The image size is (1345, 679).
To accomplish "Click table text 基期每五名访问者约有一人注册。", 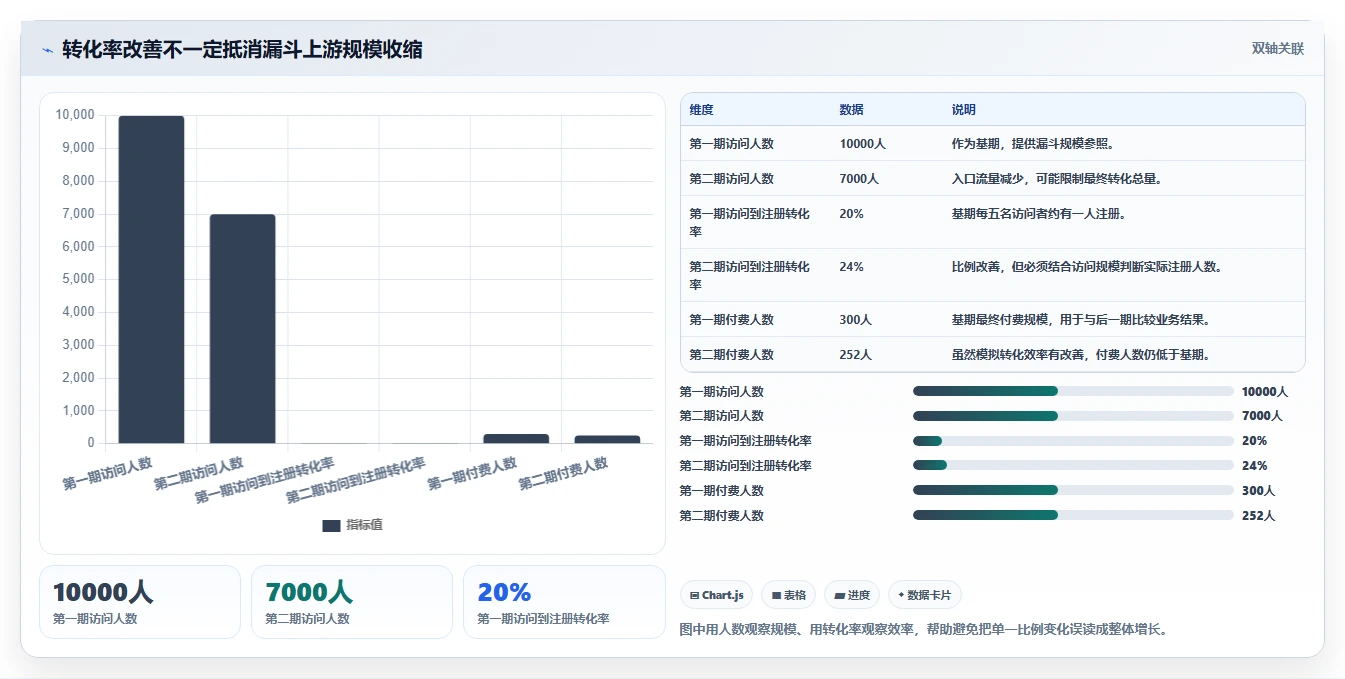I will tap(1039, 214).
